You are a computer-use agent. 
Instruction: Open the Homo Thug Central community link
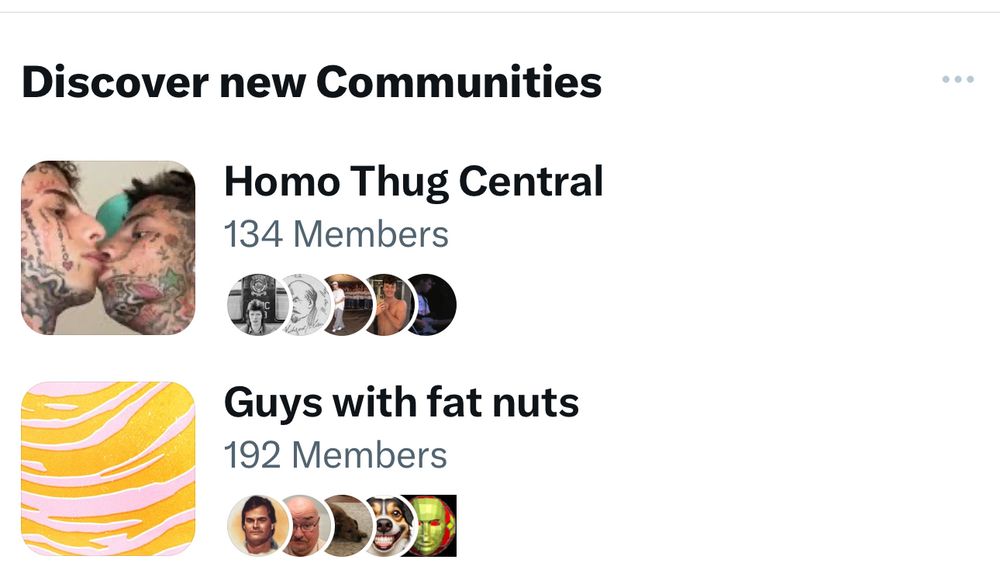click(414, 182)
